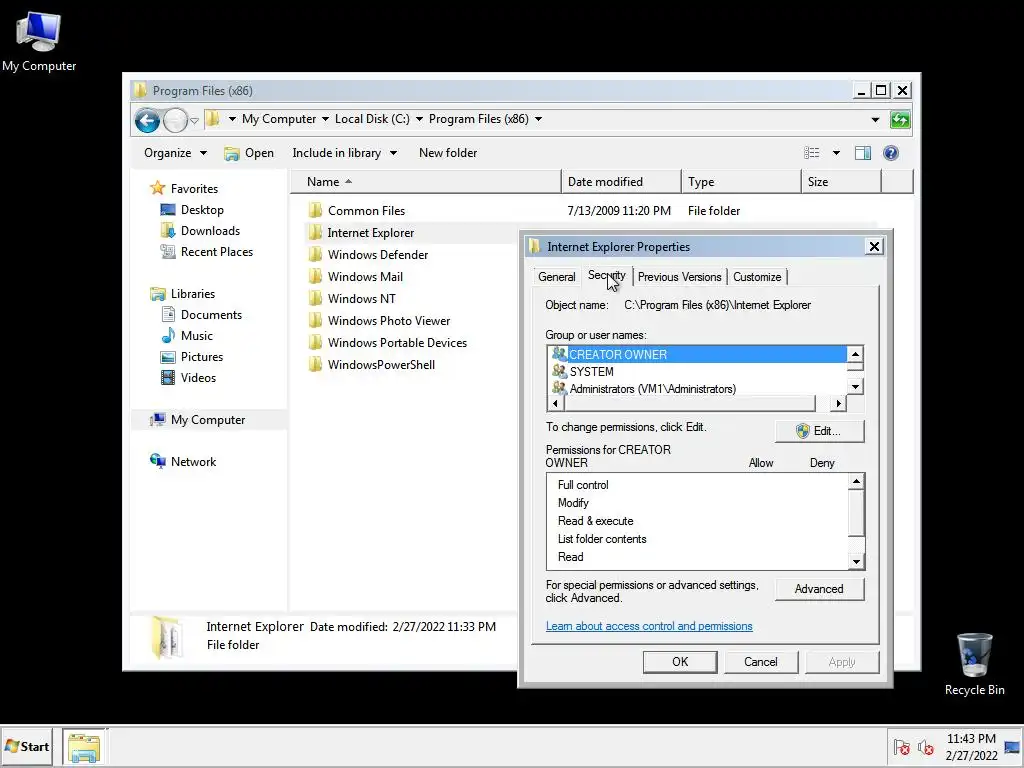
Task: Click the muted volume tray icon
Action: (x=925, y=747)
